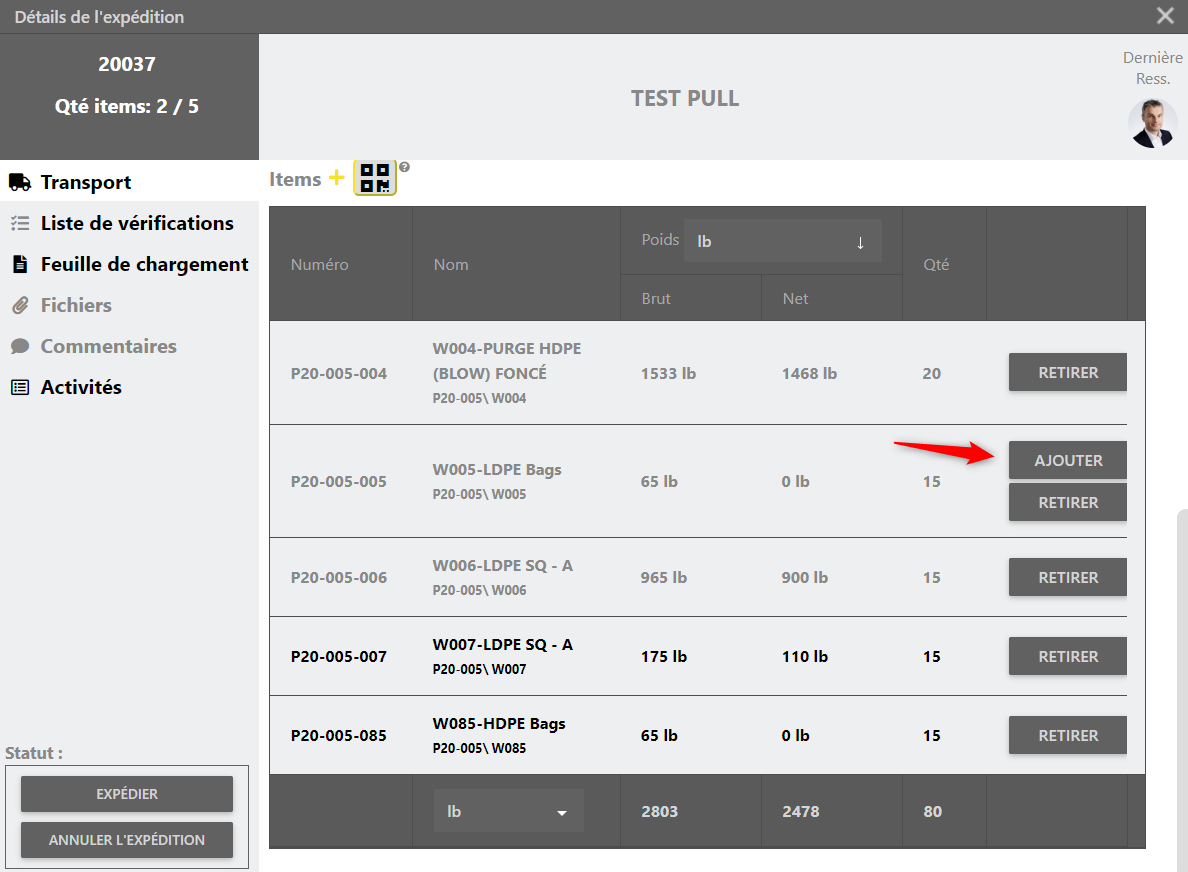Select item number P20-005-005
This screenshot has width=1188, height=872.
tap(339, 482)
